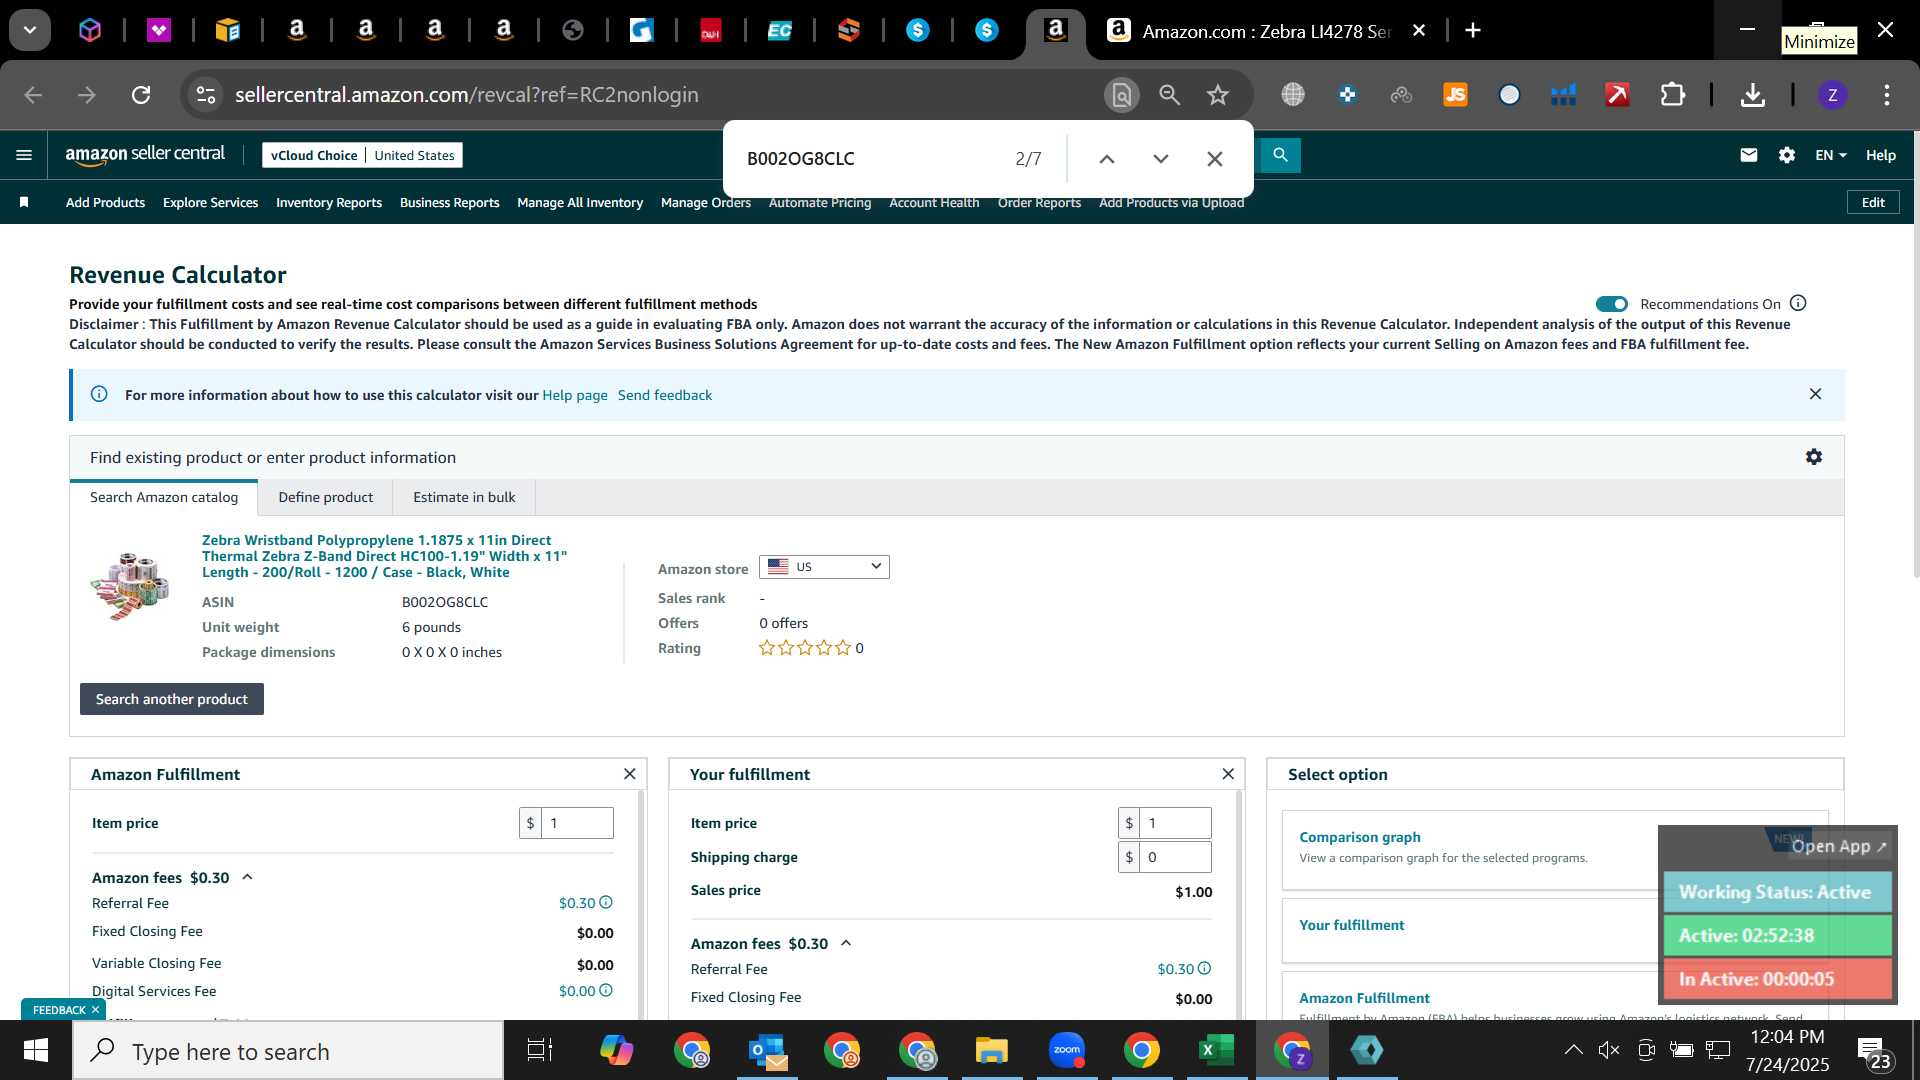This screenshot has width=1920, height=1080.
Task: Open the Seller Central hamburger menu
Action: 24,155
